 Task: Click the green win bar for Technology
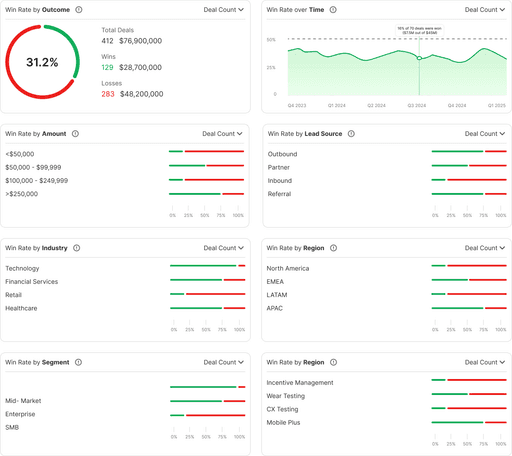click(x=203, y=266)
